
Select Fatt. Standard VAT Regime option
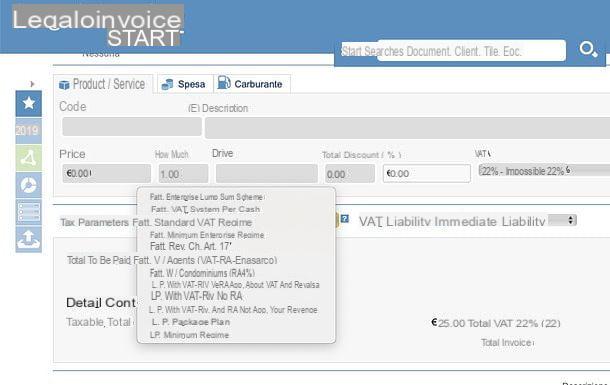coord(192,222)
